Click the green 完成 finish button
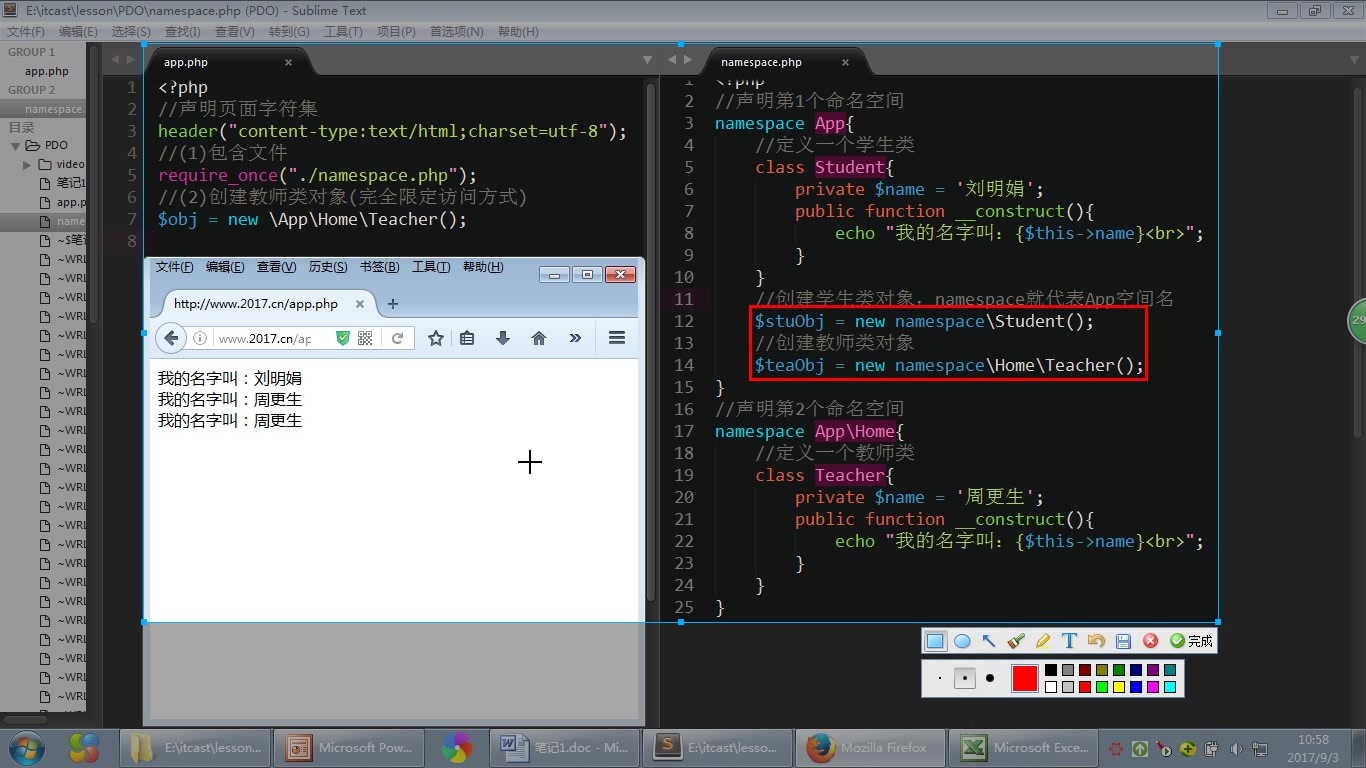The height and width of the screenshot is (768, 1366). [1190, 641]
